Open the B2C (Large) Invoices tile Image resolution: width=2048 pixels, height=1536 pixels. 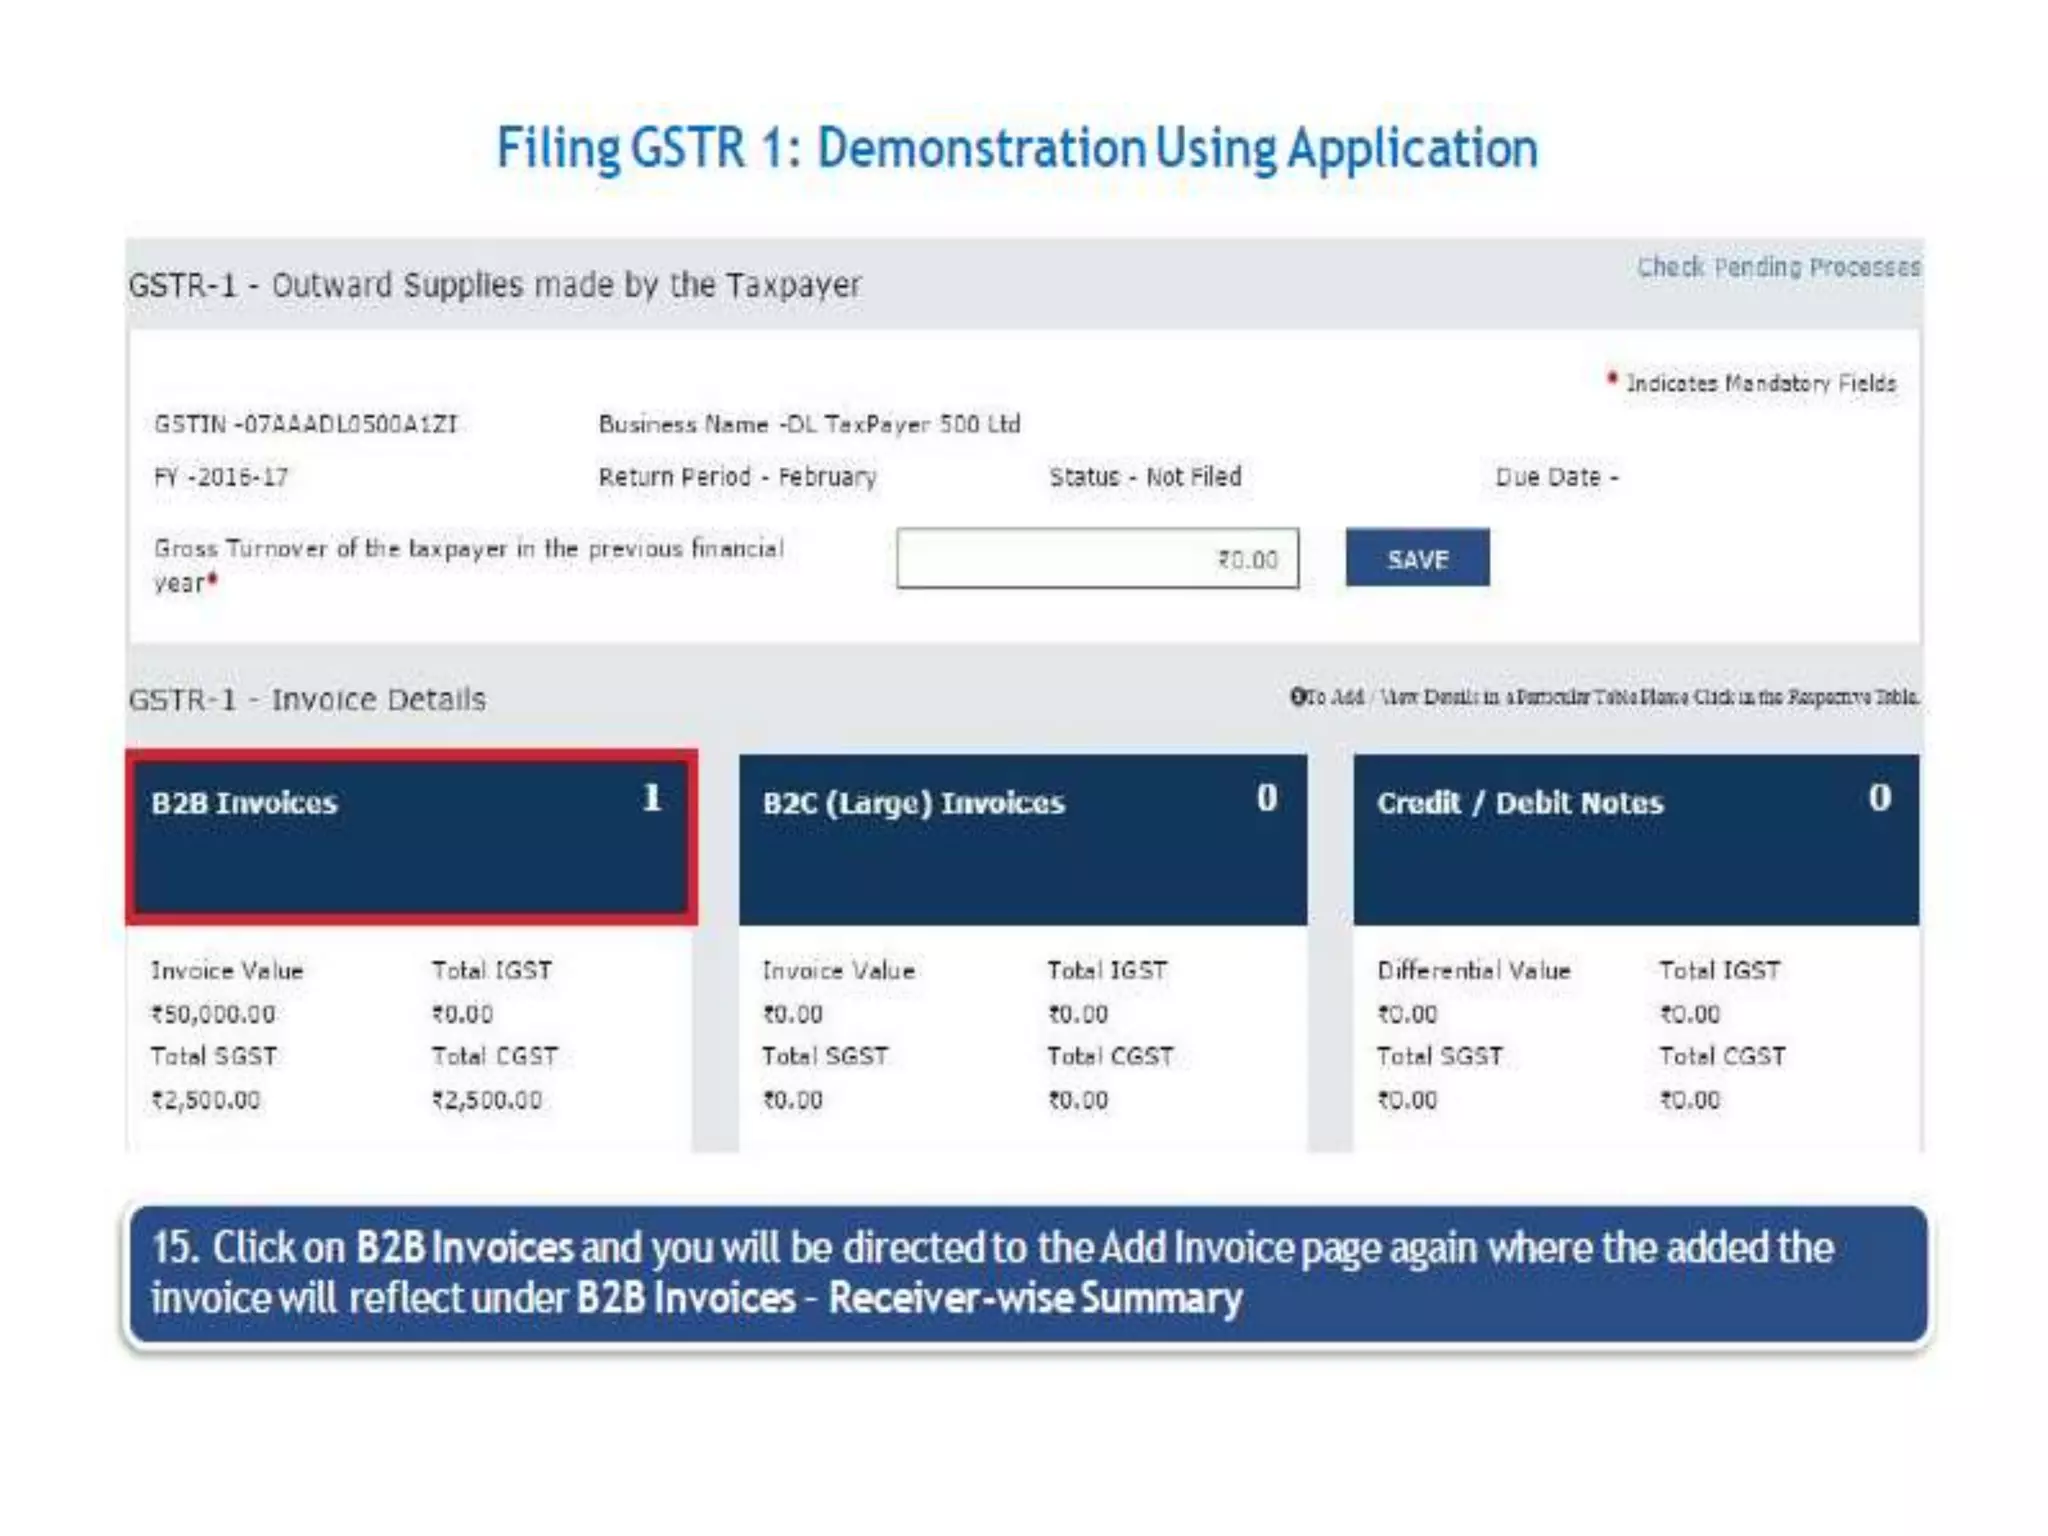[1022, 838]
